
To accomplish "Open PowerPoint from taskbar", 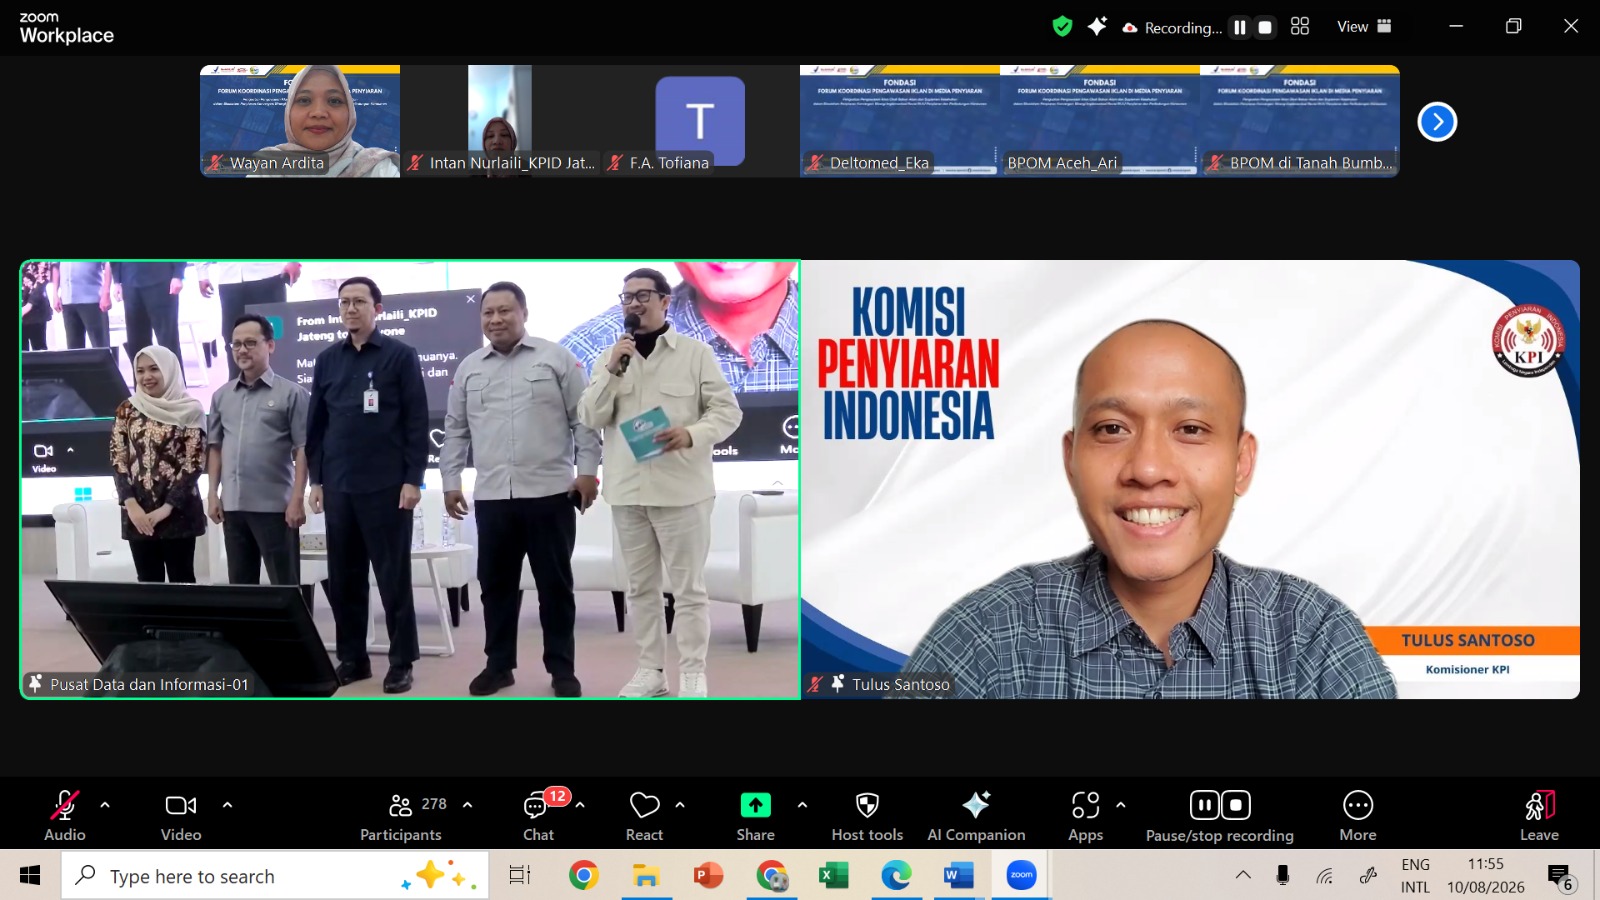I will 709,876.
